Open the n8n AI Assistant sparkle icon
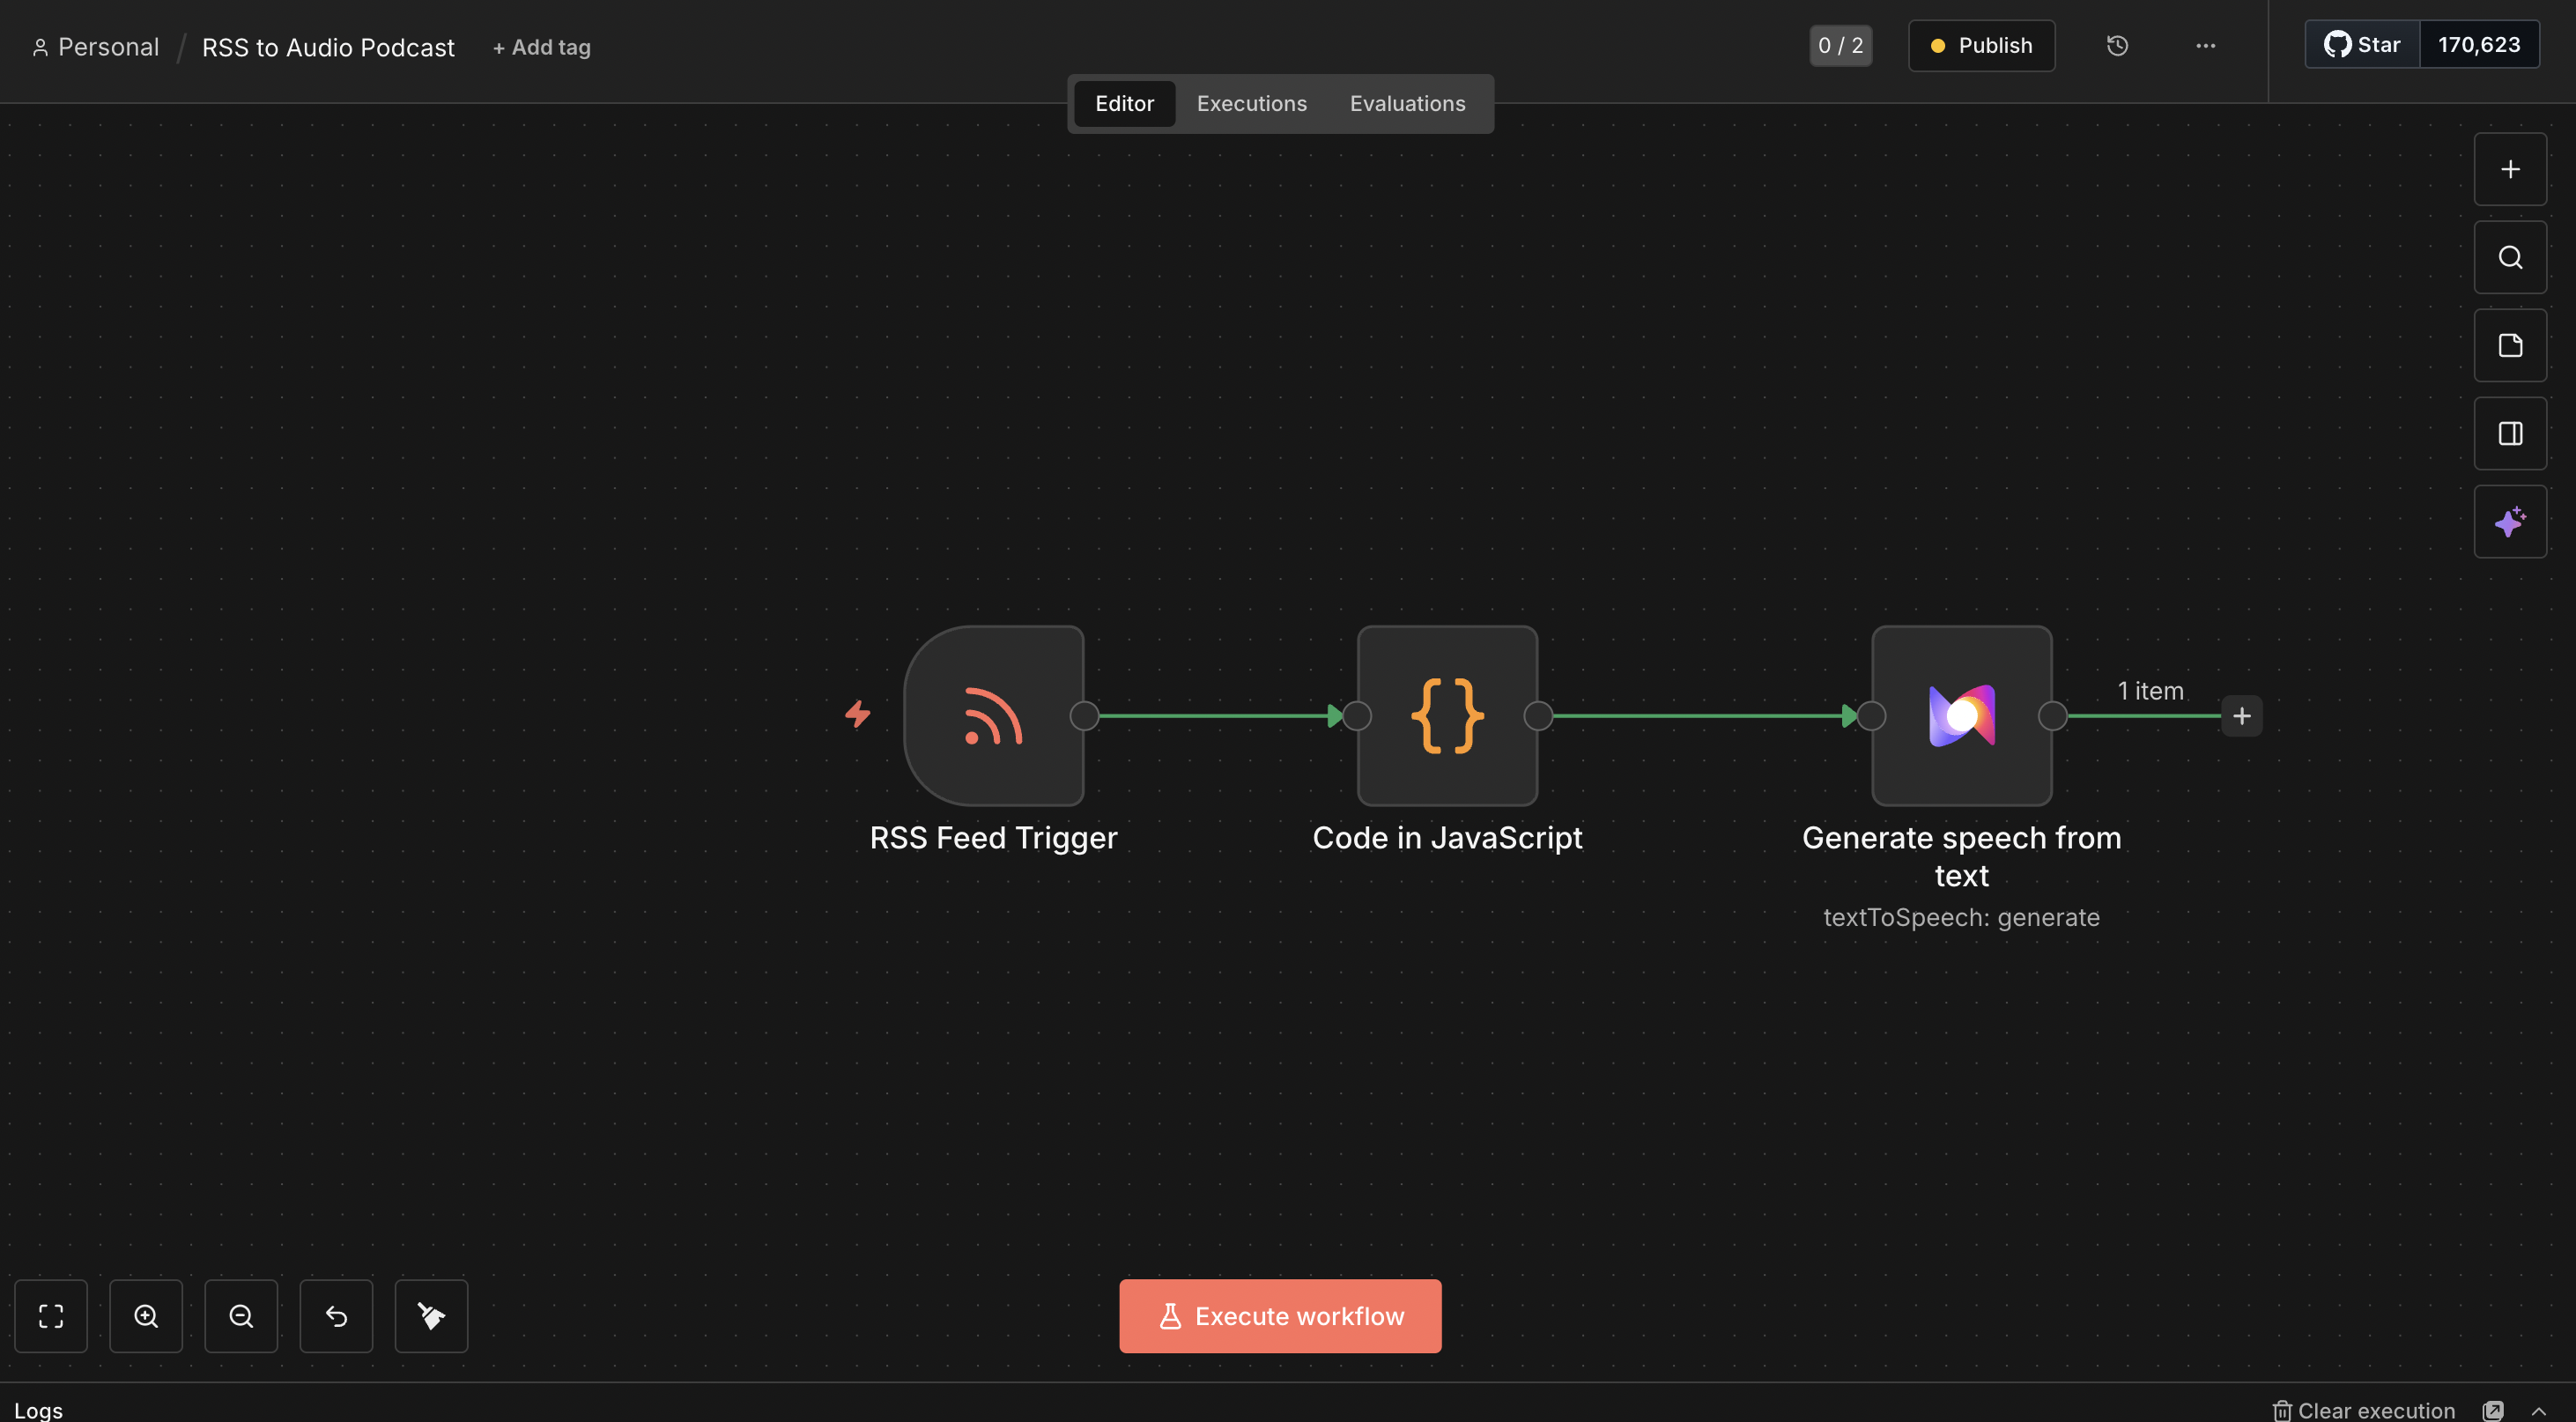The image size is (2576, 1422). [2510, 521]
